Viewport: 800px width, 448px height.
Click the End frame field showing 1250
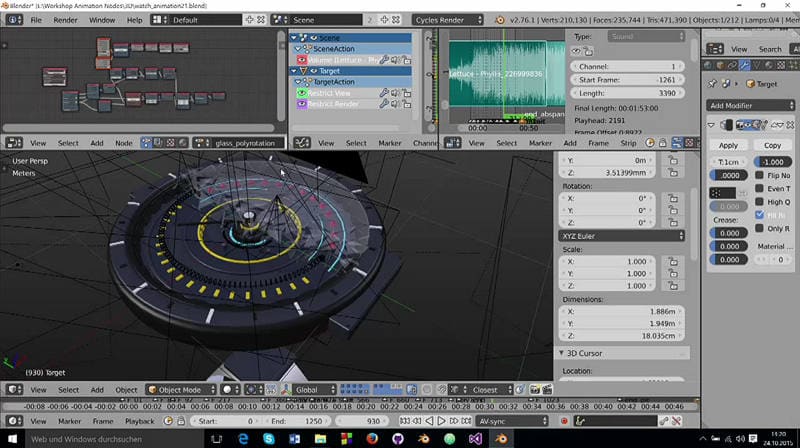(299, 421)
